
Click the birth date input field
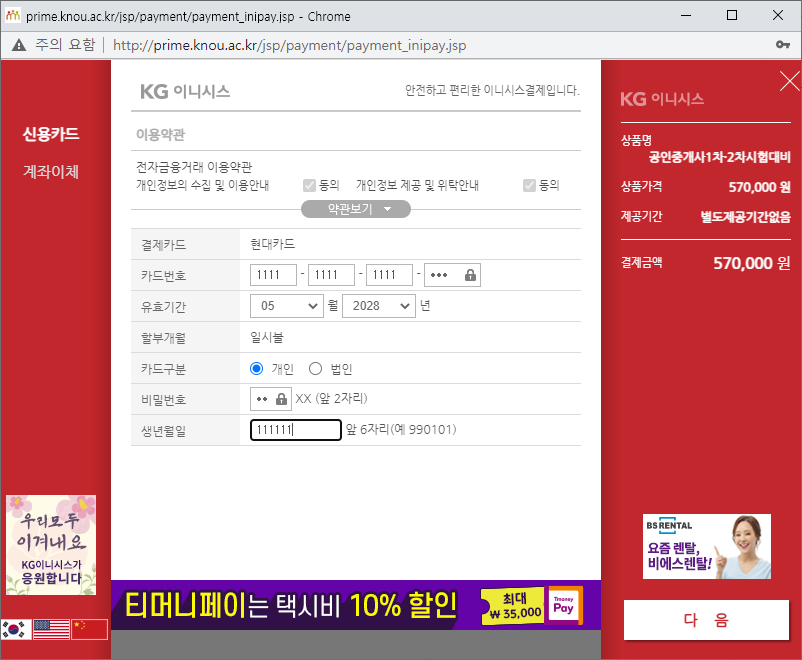tap(294, 430)
